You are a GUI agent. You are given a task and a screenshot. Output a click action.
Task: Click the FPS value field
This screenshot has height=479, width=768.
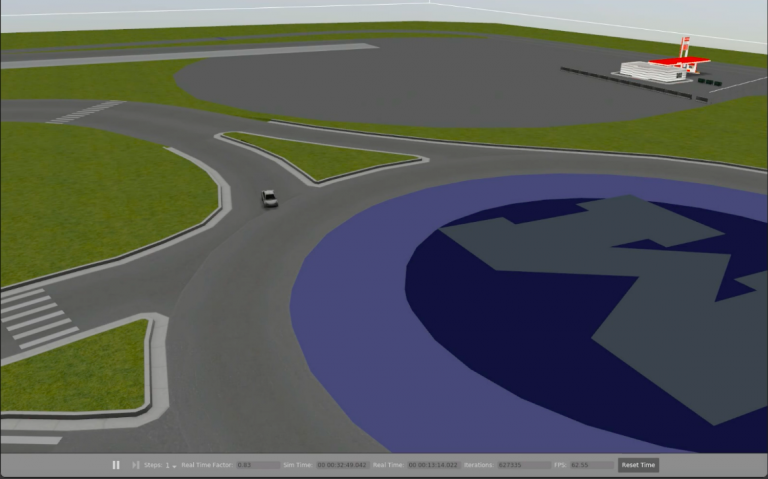tap(588, 465)
